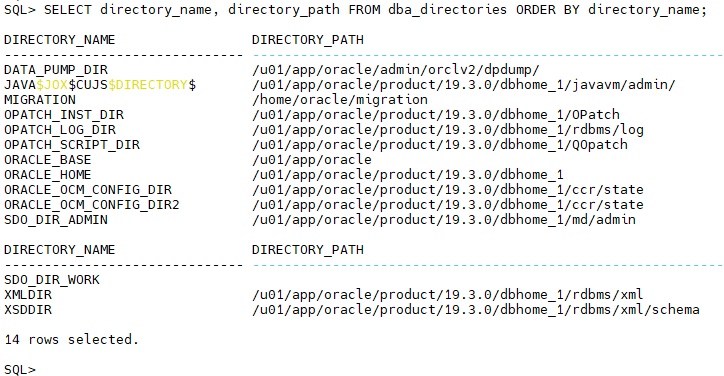Click the OPATCH_INST_DIR row name
This screenshot has width=724, height=376.
pyautogui.click(x=64, y=115)
